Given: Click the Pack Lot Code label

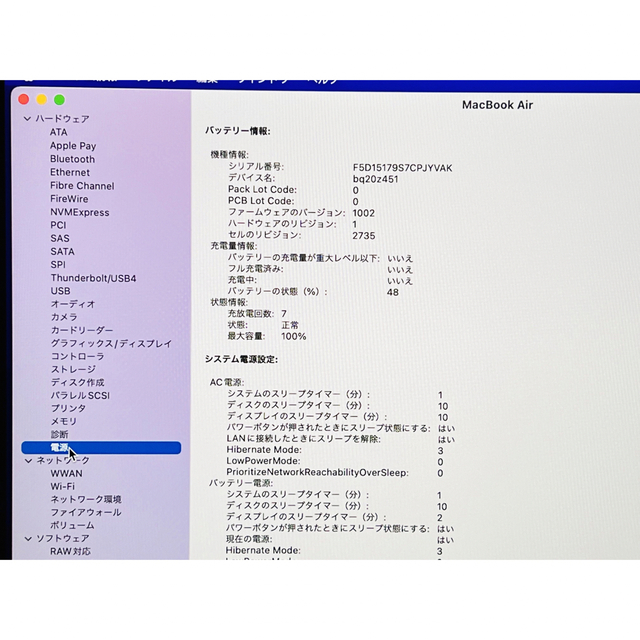Looking at the screenshot, I should pos(262,189).
